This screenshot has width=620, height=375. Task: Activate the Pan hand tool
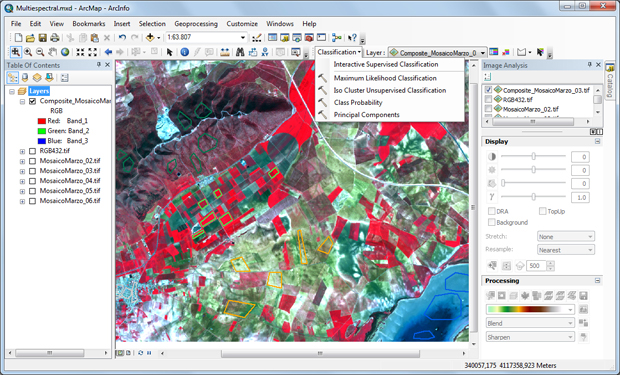click(x=52, y=52)
